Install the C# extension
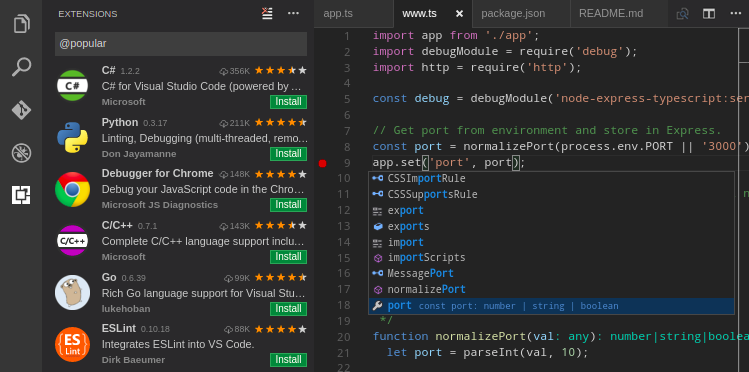Image resolution: width=749 pixels, height=372 pixels. coord(289,102)
